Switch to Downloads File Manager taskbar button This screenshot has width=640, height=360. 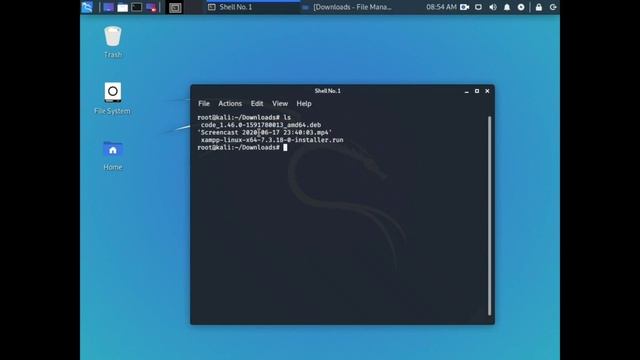click(x=347, y=7)
